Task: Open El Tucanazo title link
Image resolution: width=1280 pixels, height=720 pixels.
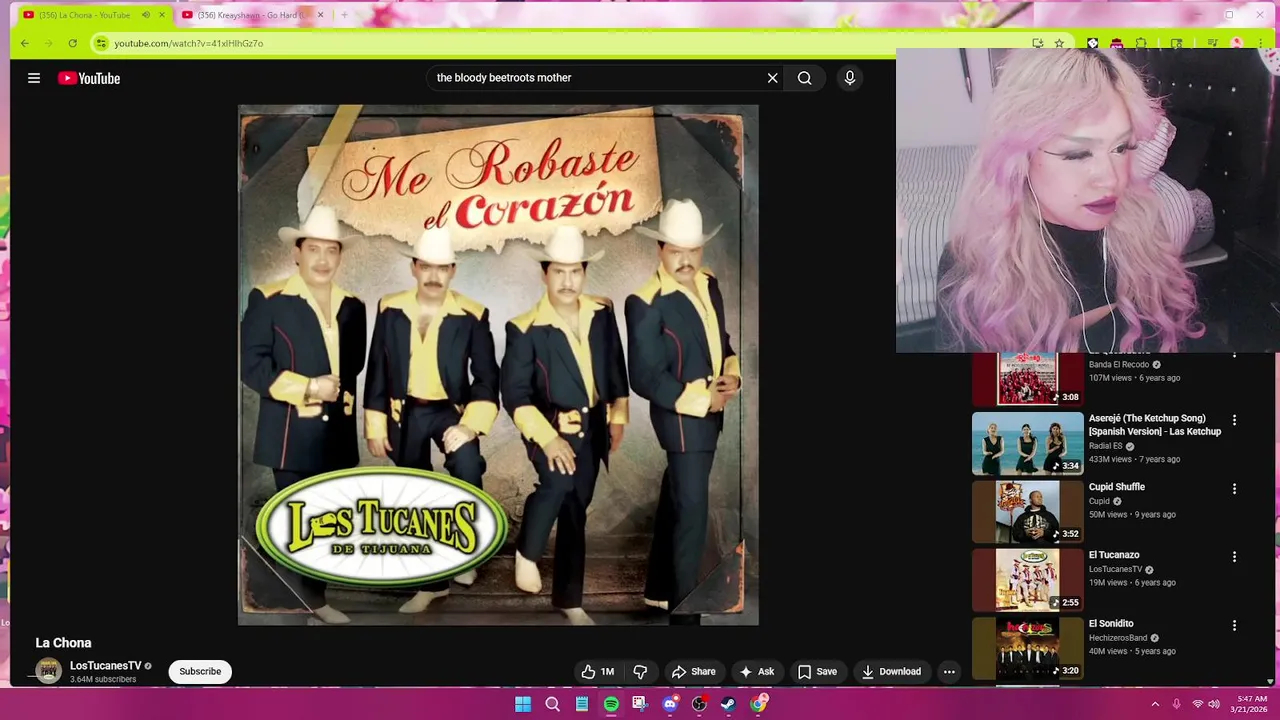Action: click(x=1114, y=555)
